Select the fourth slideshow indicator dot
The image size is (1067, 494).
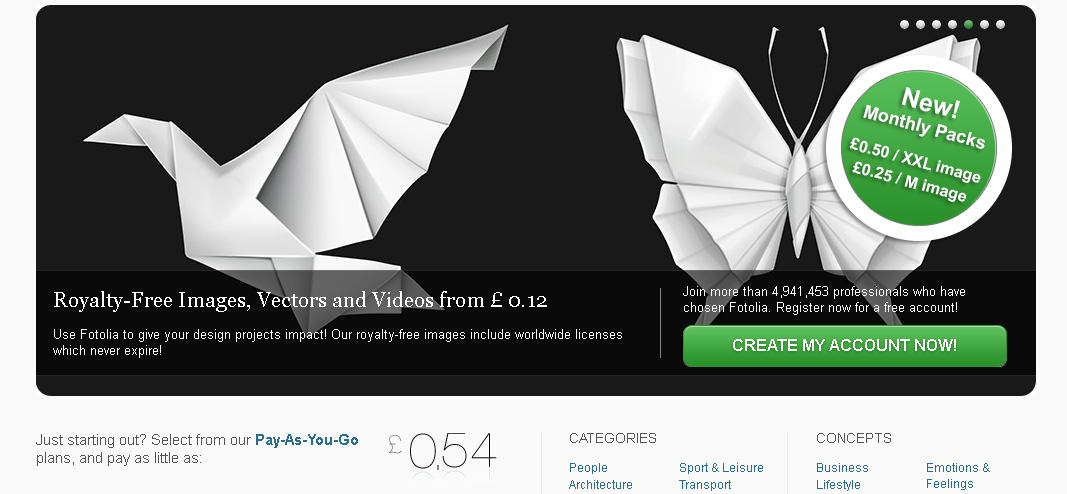pyautogui.click(x=952, y=24)
